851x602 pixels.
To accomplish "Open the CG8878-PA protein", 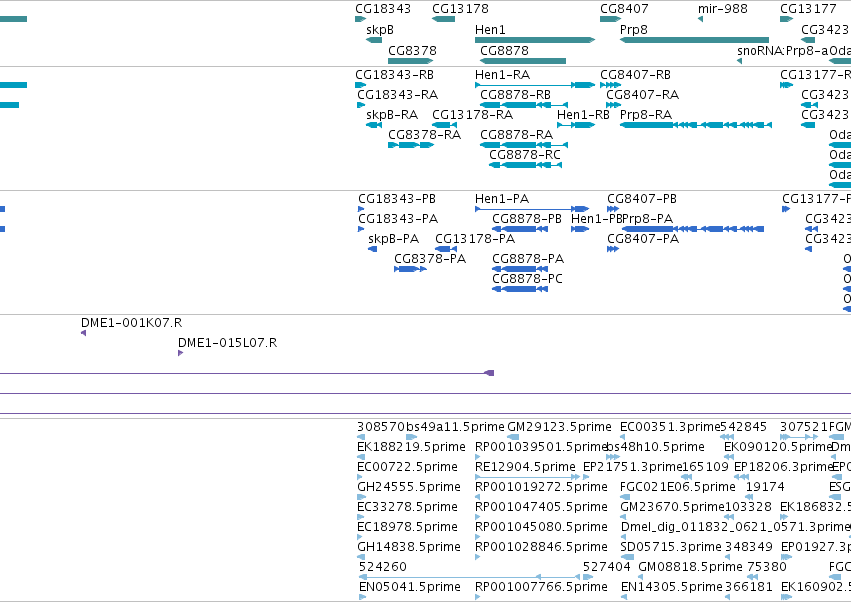I will [x=528, y=259].
